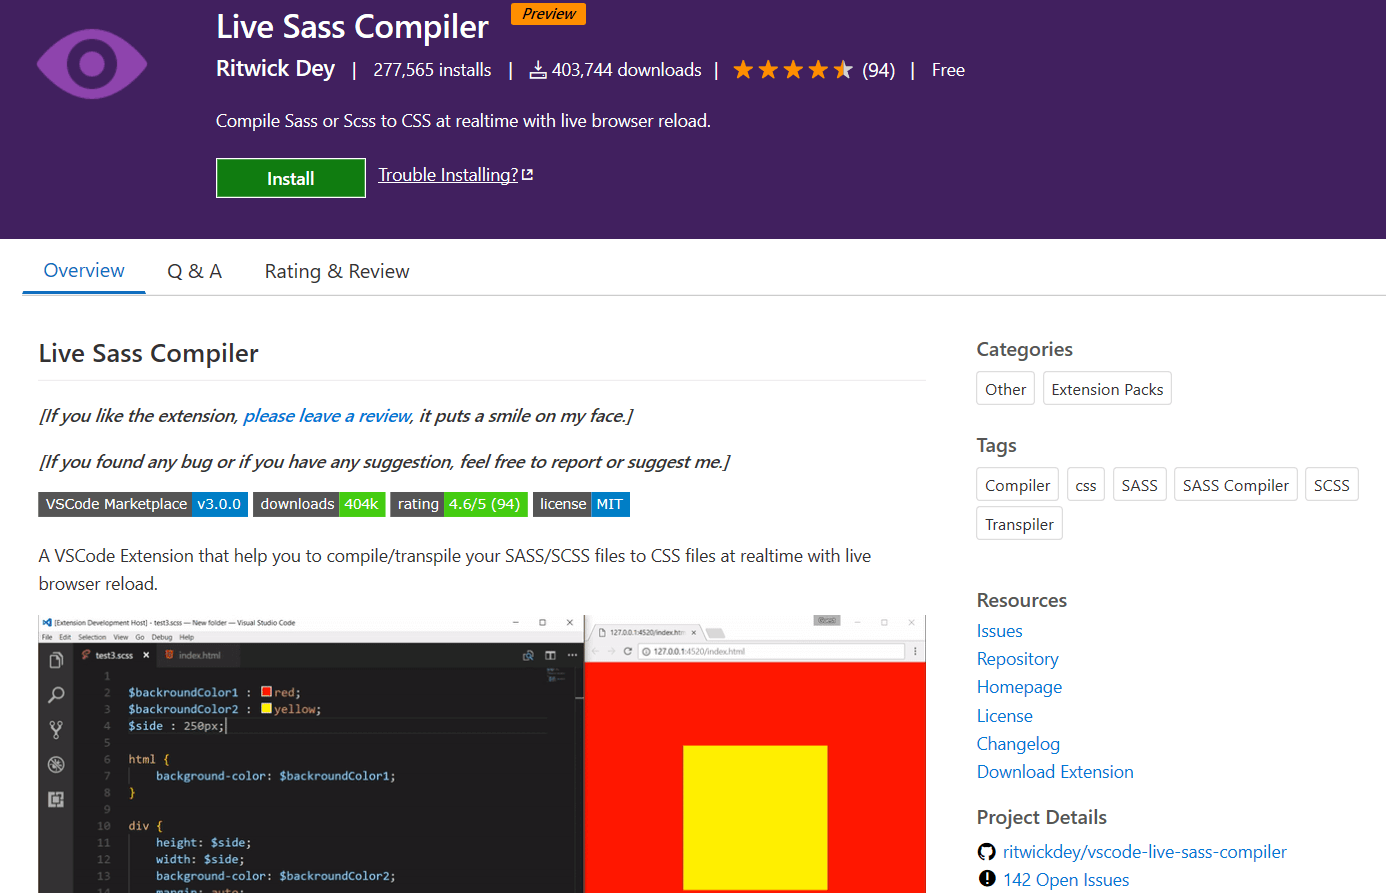1386x893 pixels.
Task: Open the Rating & Review tab
Action: (336, 271)
